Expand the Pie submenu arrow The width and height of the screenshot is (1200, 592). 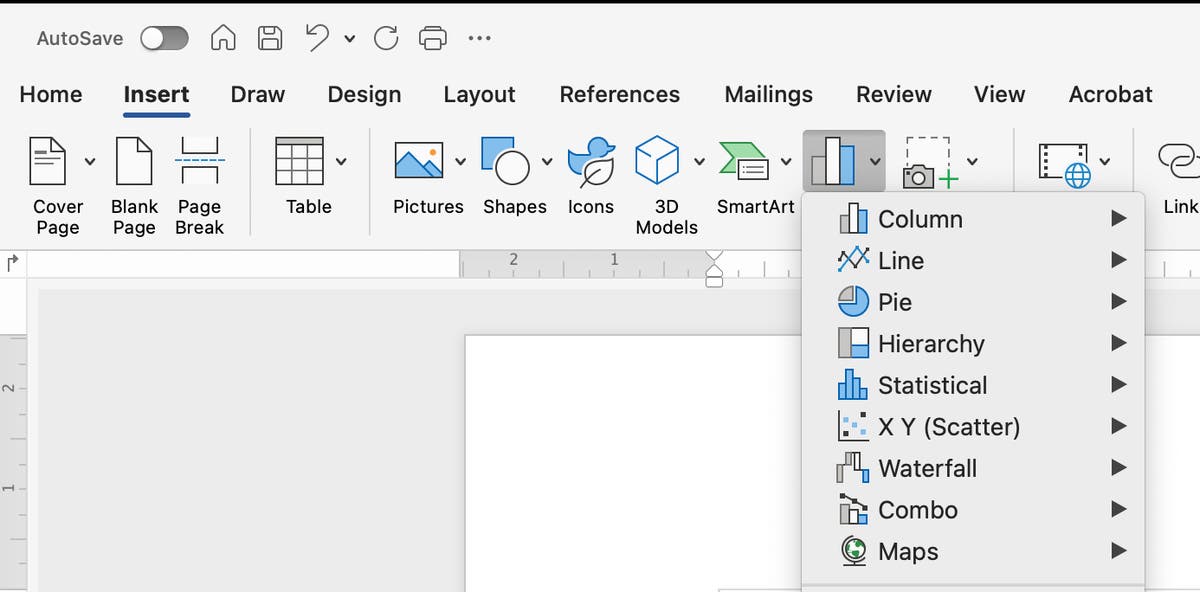1119,302
